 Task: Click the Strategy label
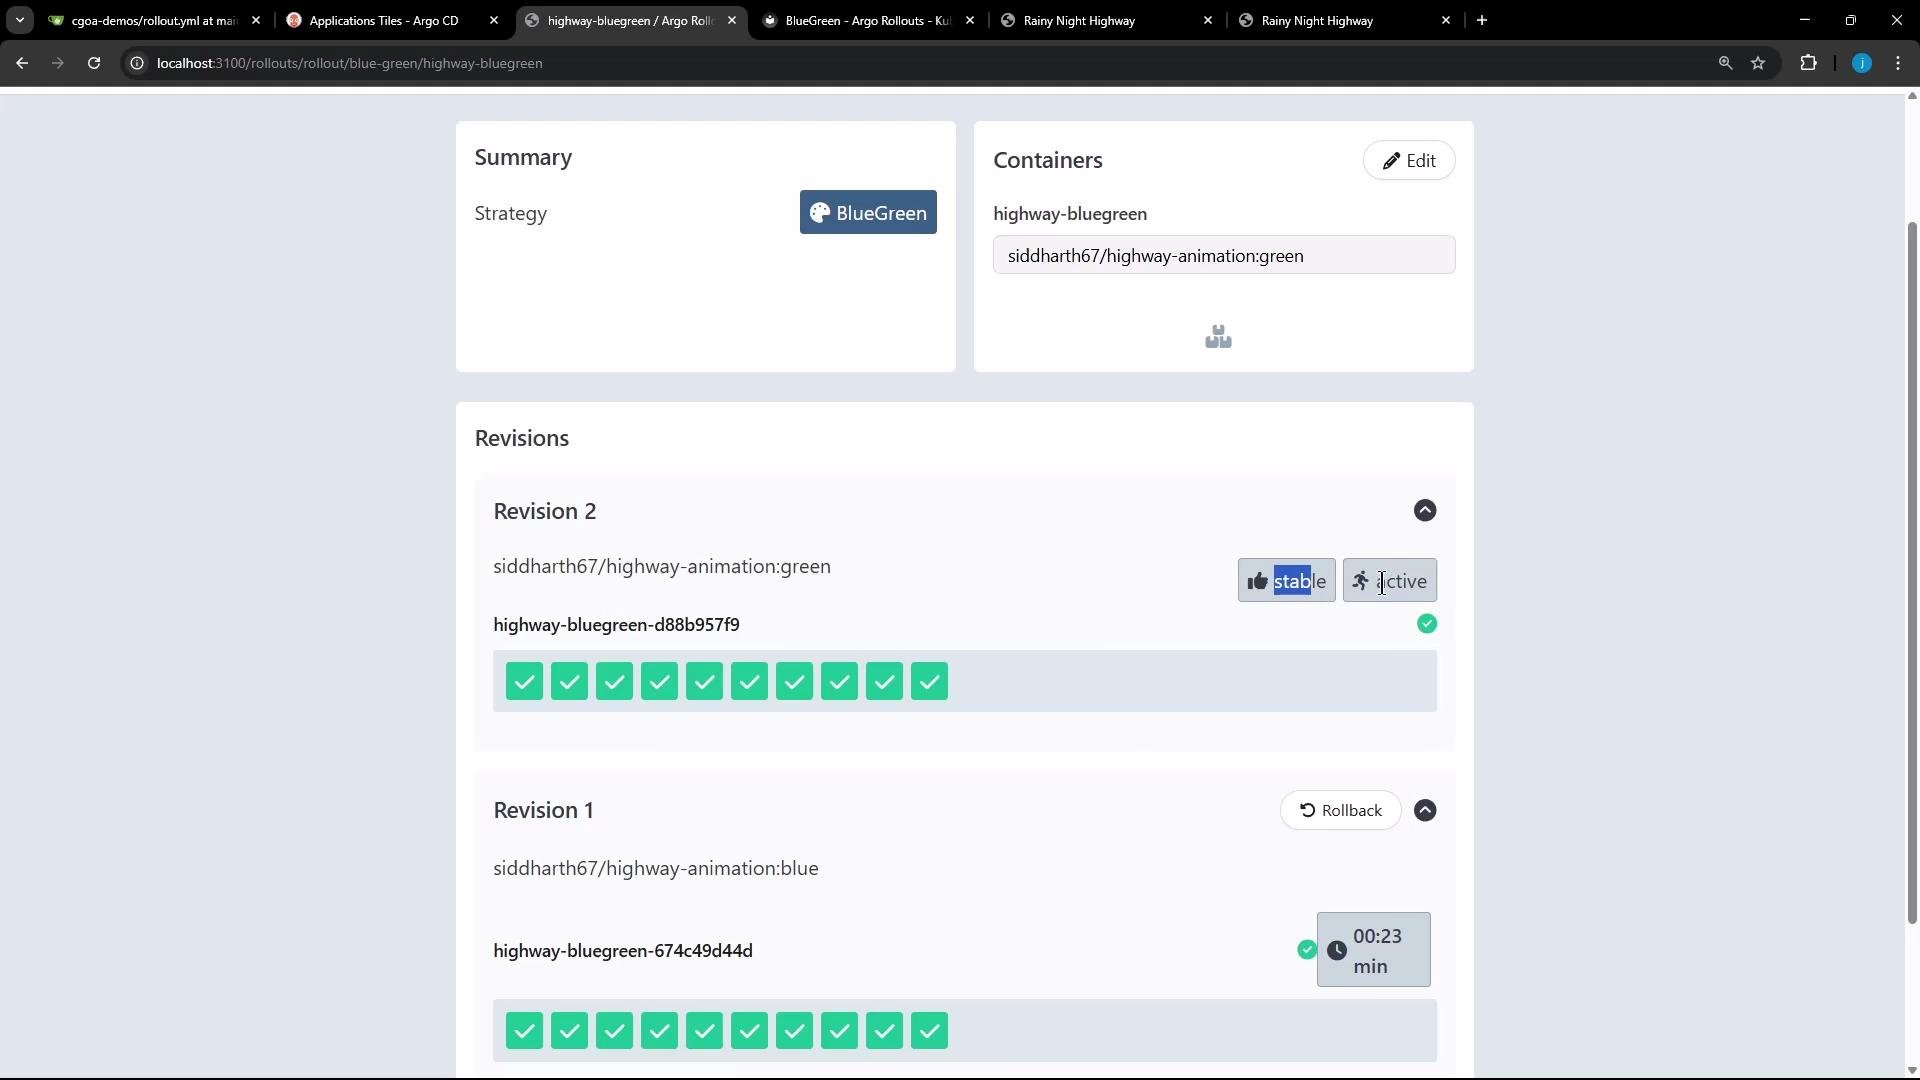pos(511,214)
